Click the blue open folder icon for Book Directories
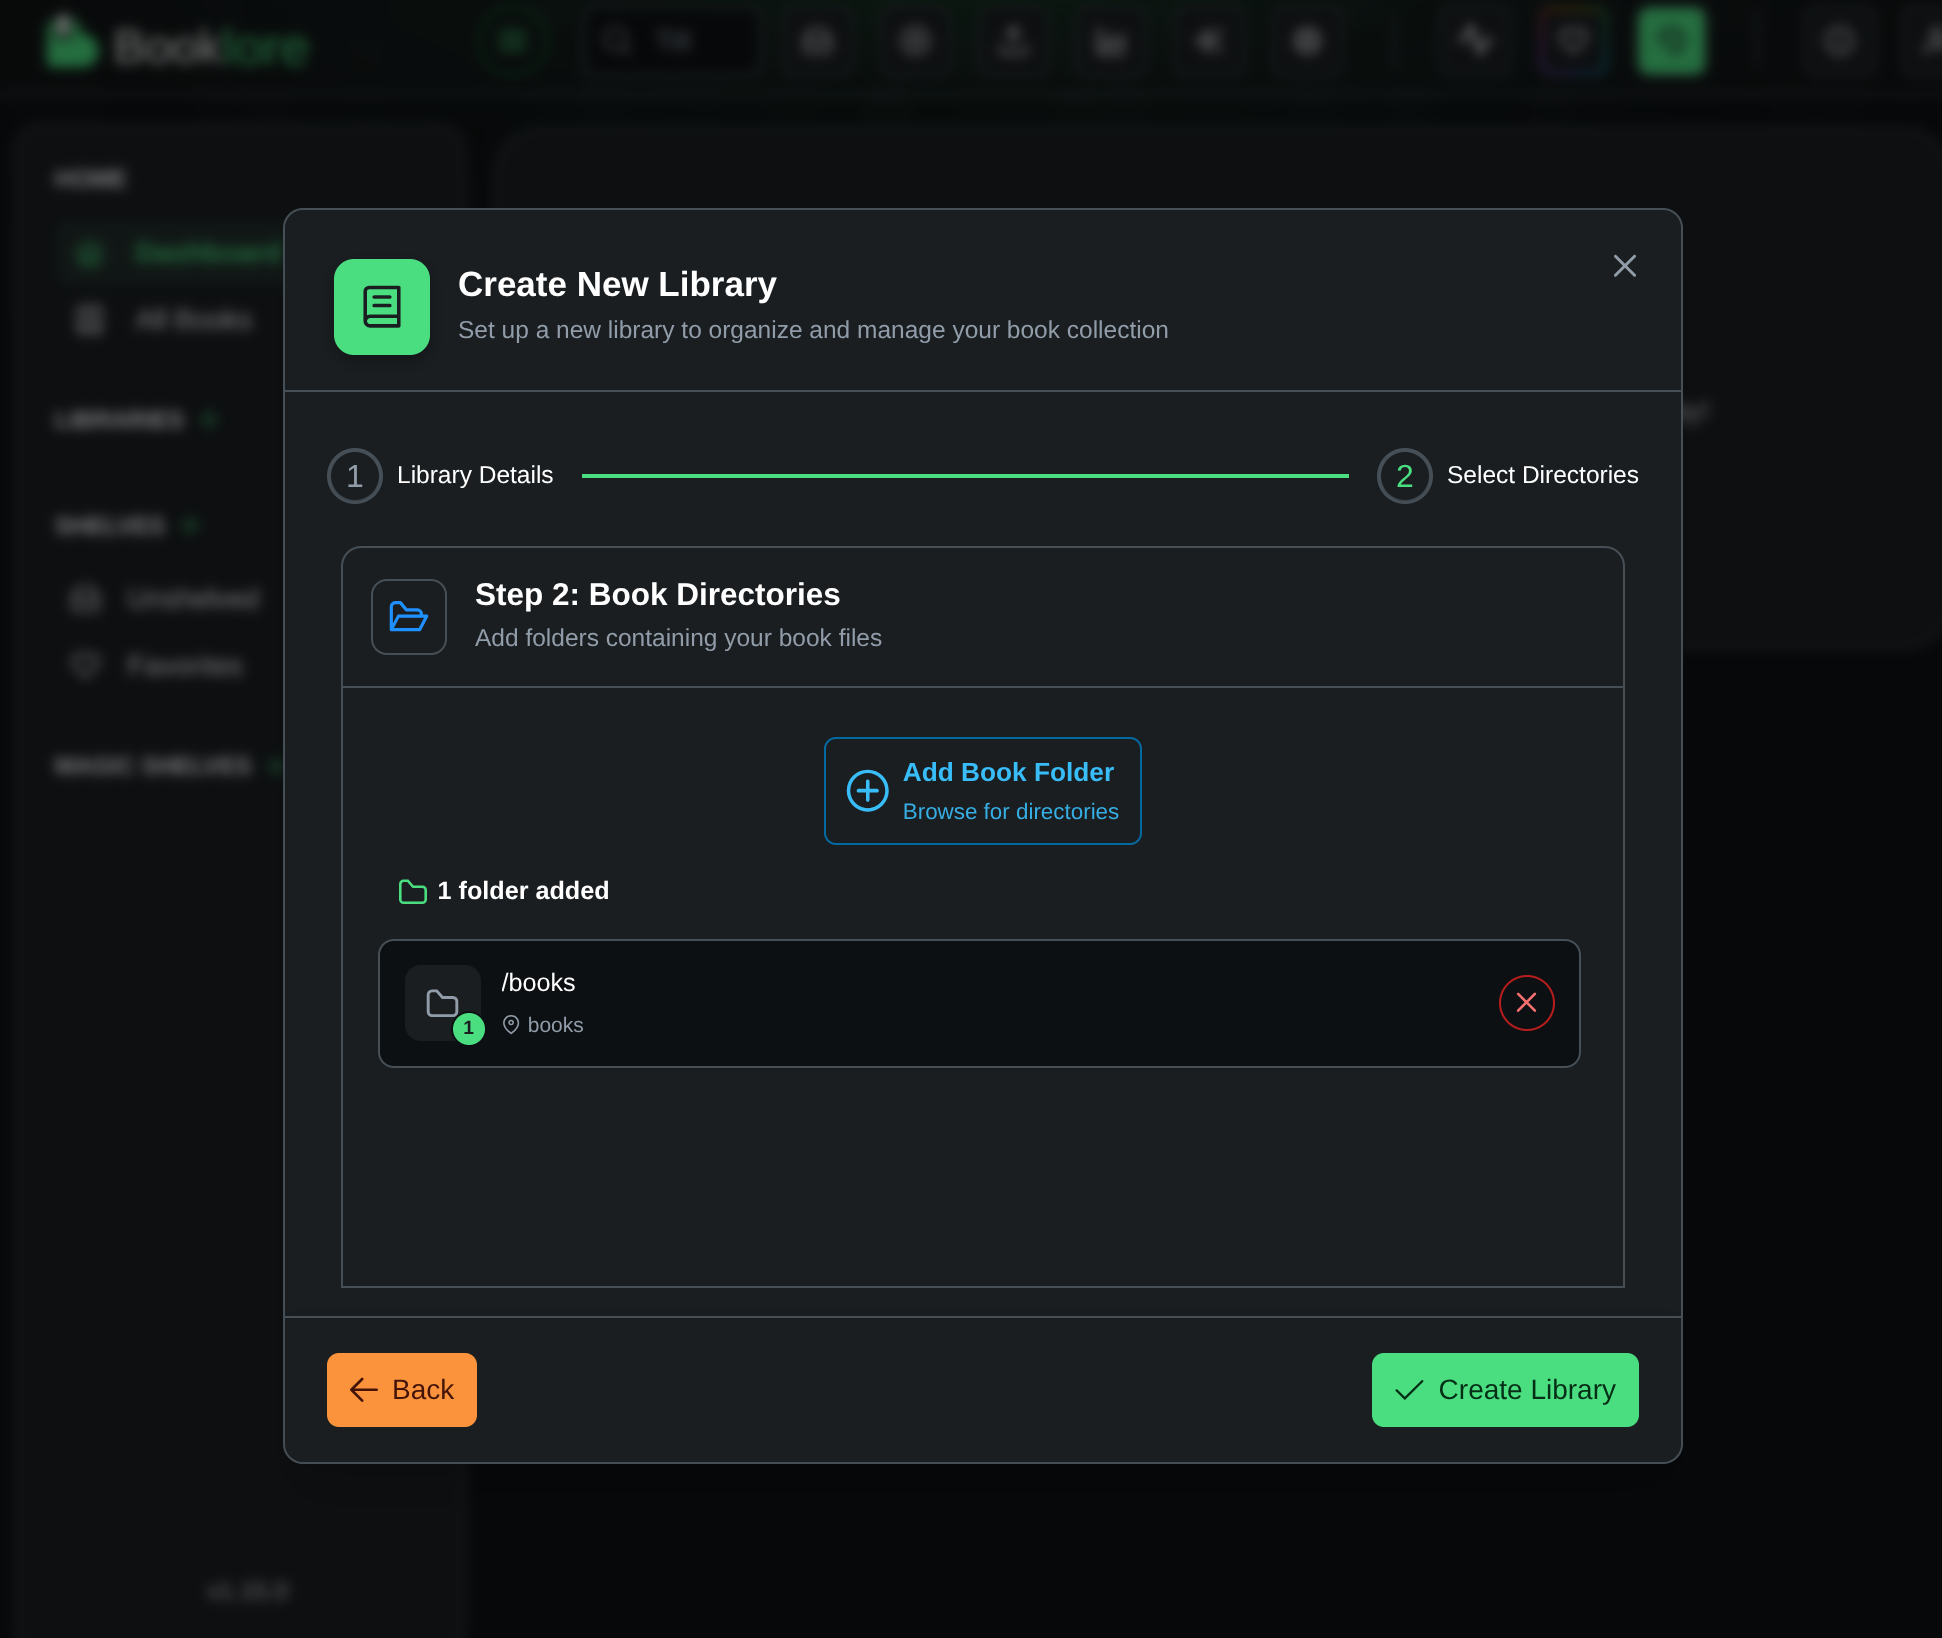 408,617
